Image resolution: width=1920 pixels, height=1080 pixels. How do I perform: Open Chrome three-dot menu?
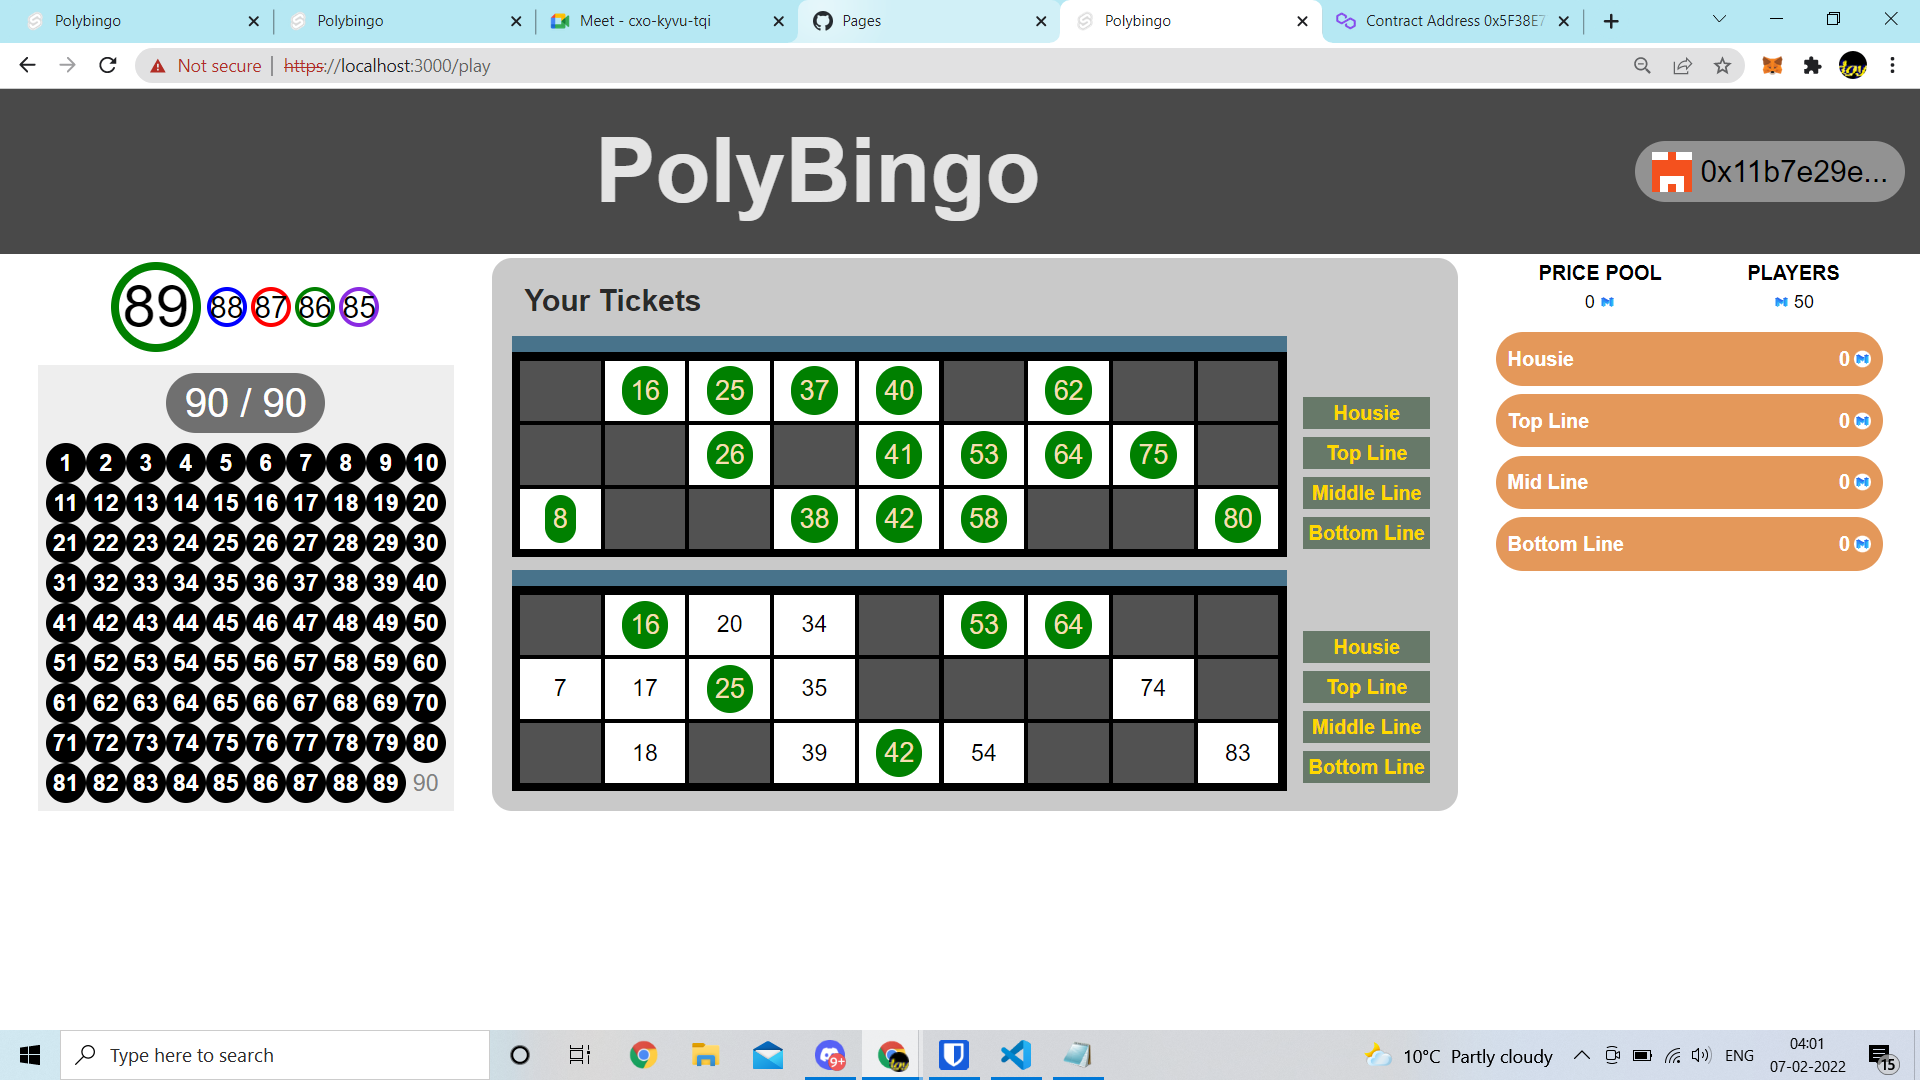pyautogui.click(x=1892, y=66)
